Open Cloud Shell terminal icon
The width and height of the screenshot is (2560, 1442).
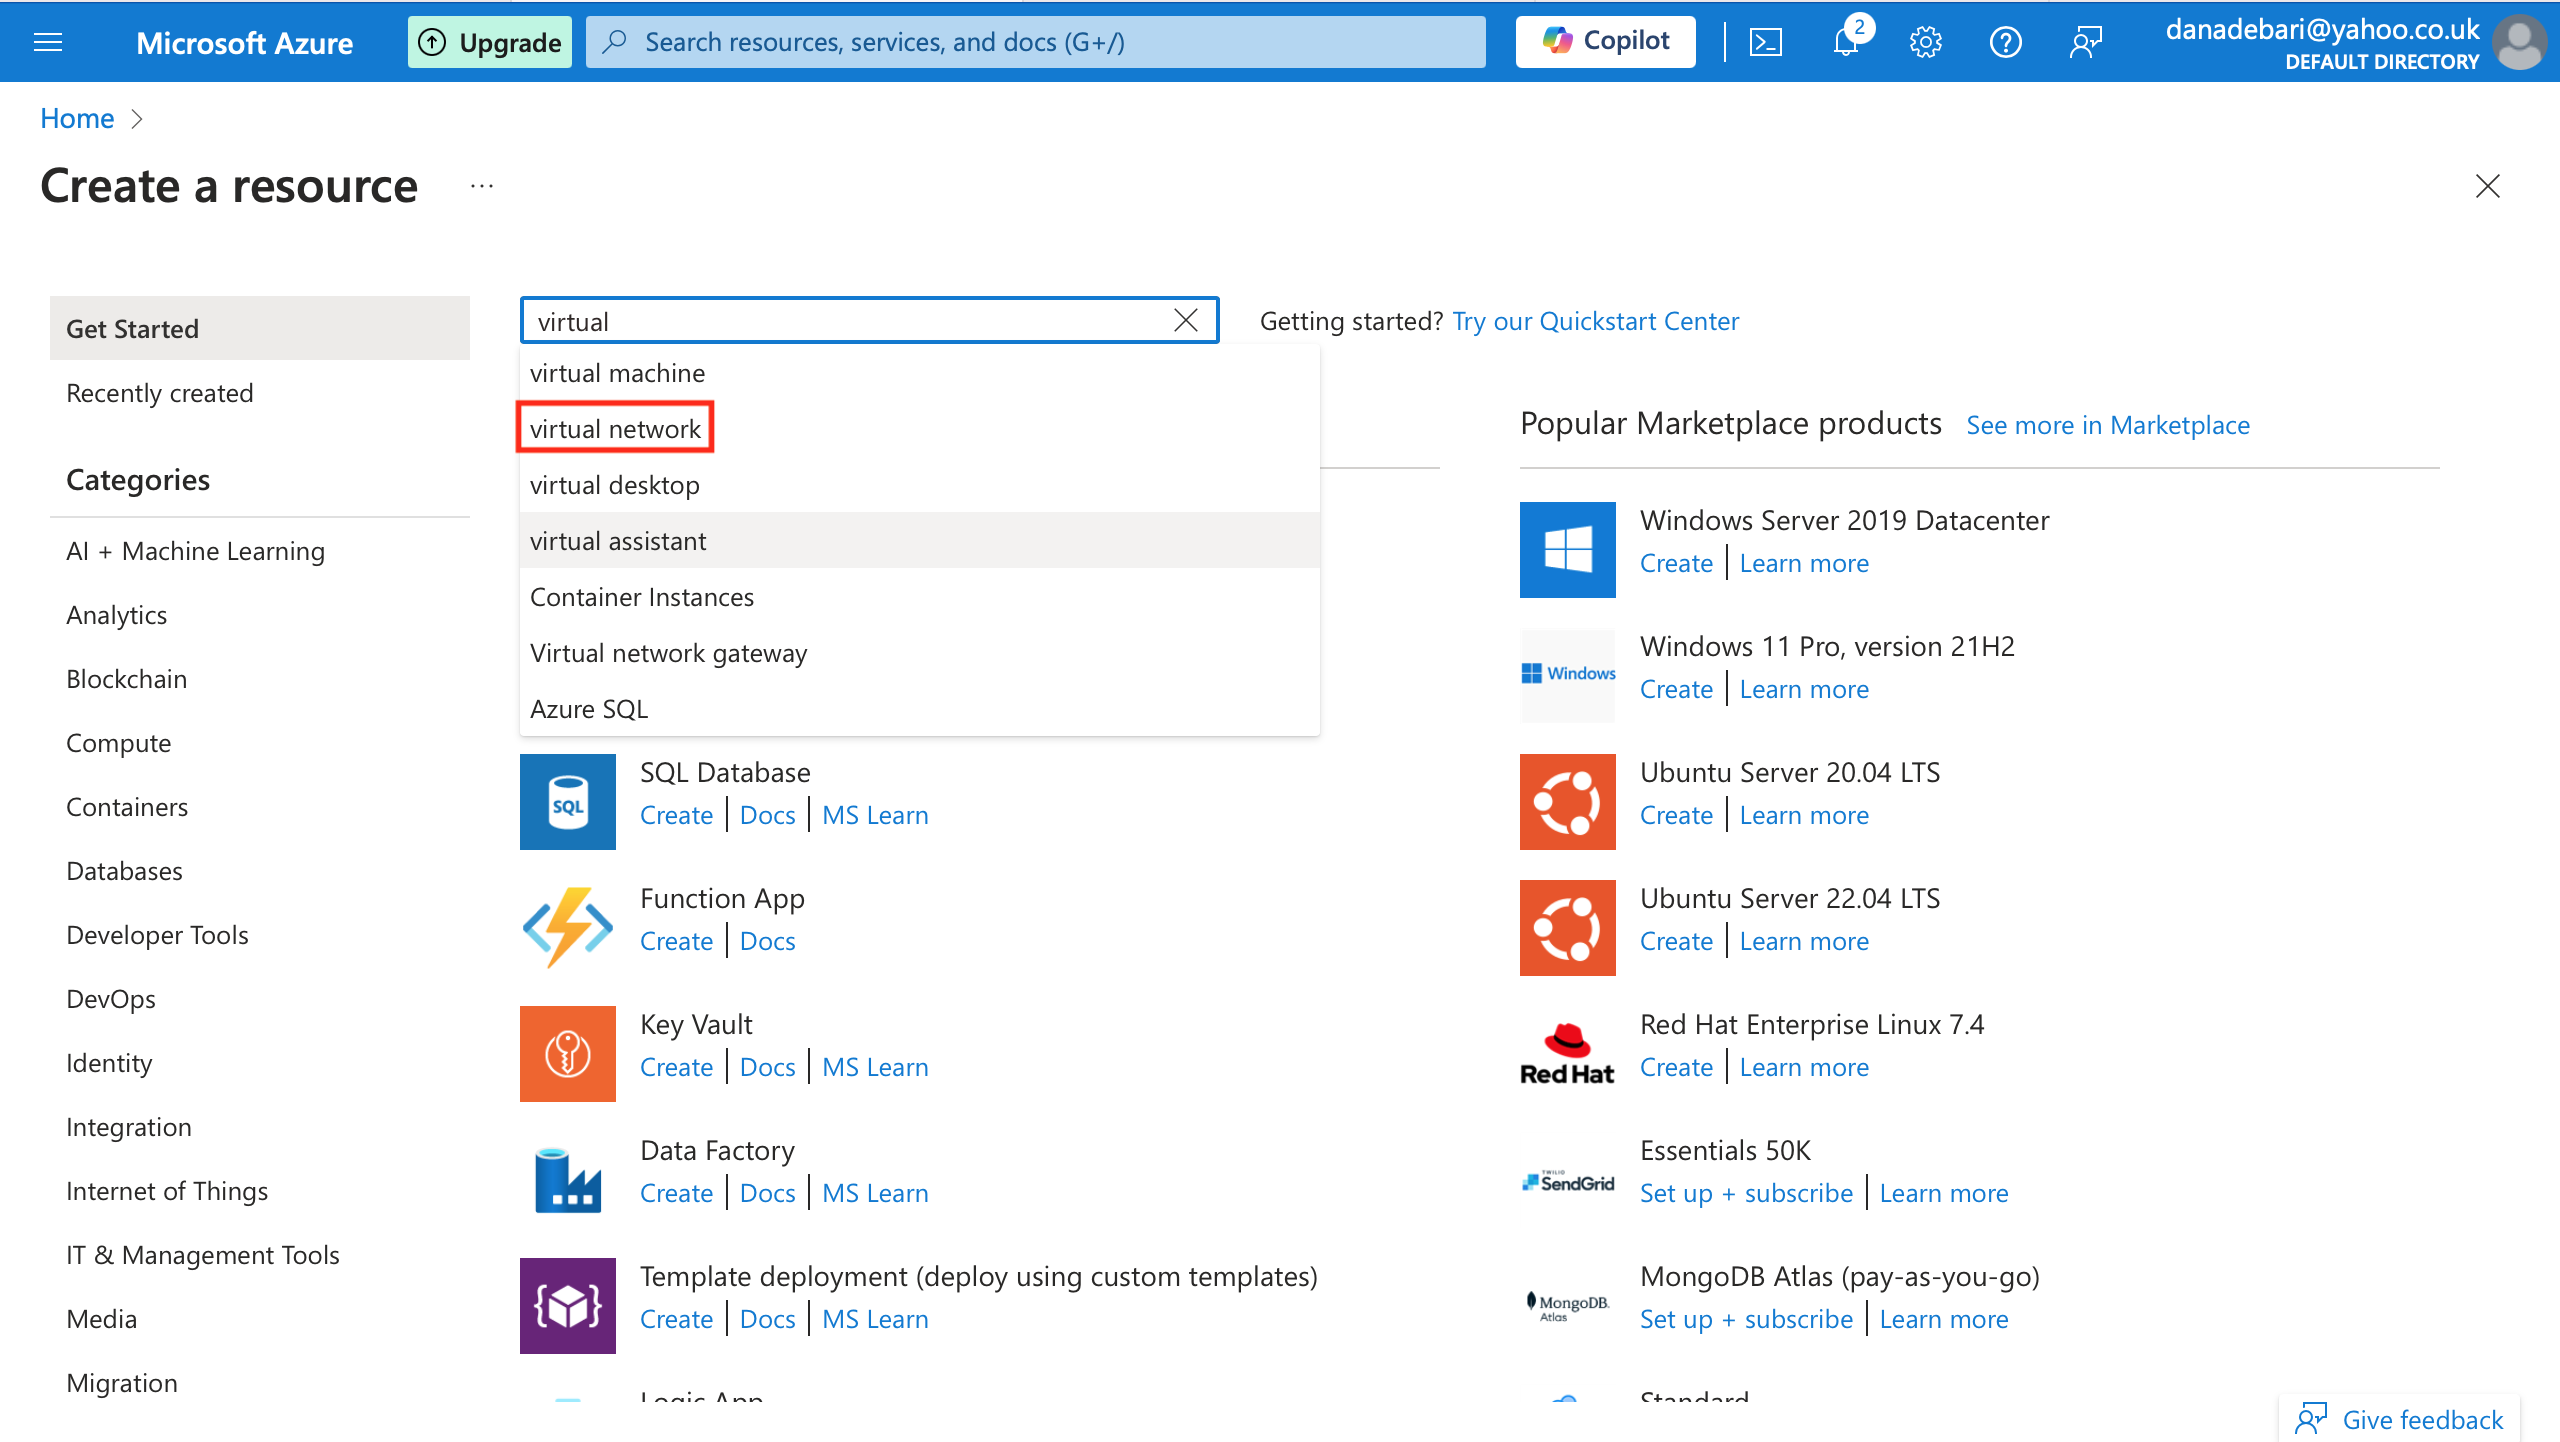tap(1765, 42)
